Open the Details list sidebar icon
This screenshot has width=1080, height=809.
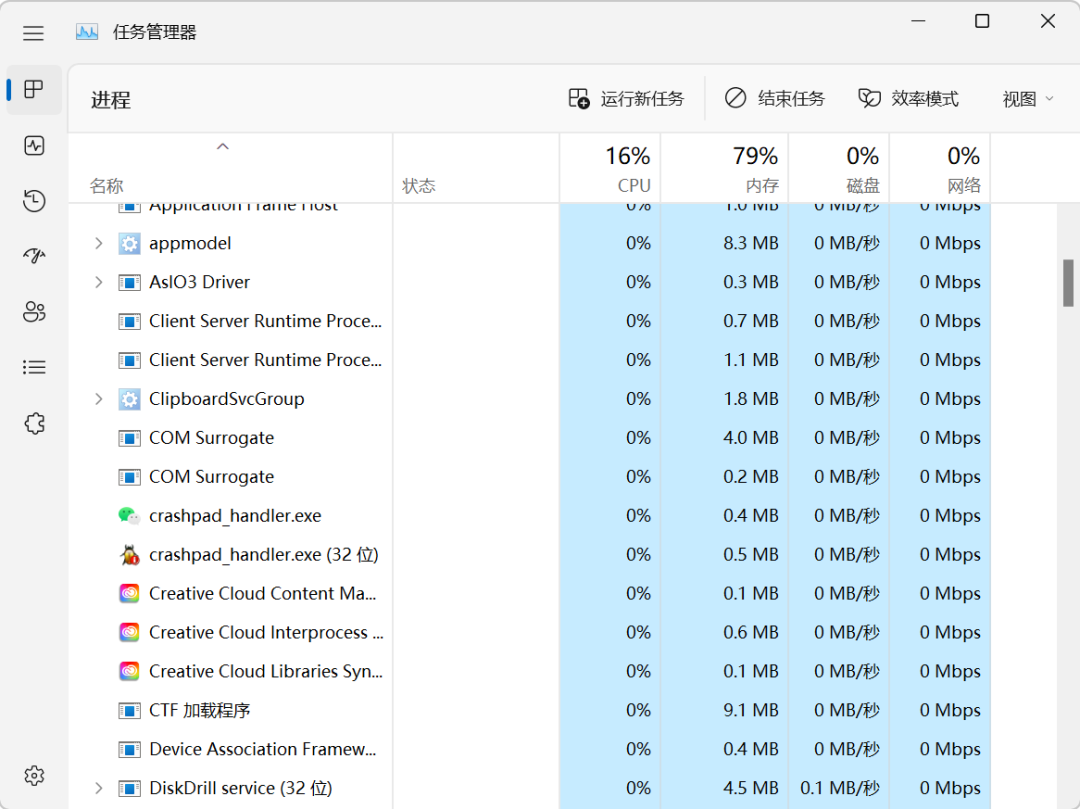point(34,367)
